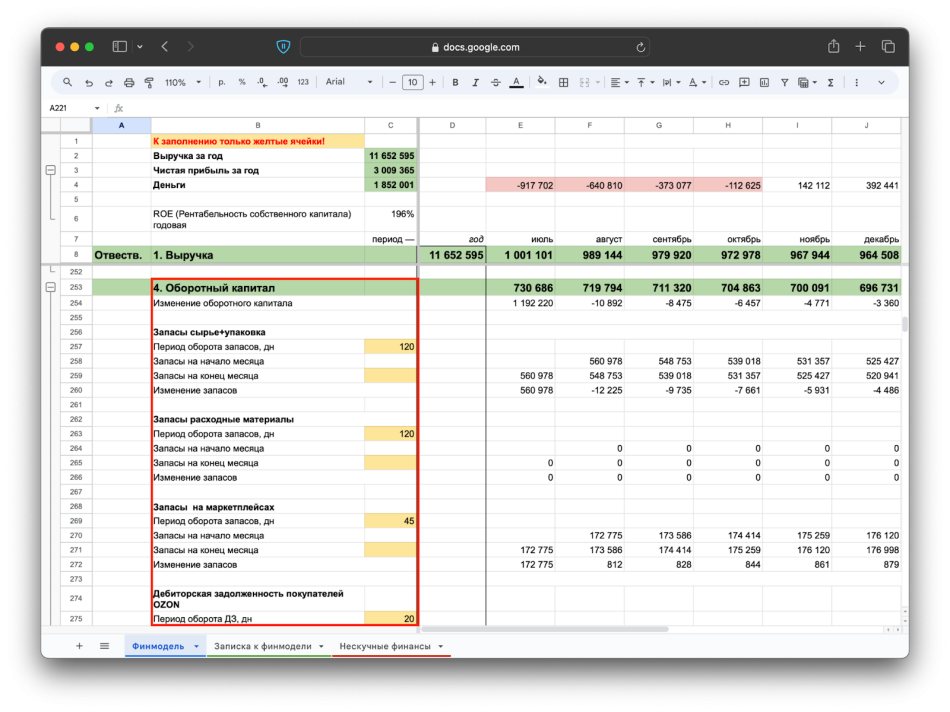Open the Borders tool
Viewport: 950px width, 712px height.
(x=564, y=83)
